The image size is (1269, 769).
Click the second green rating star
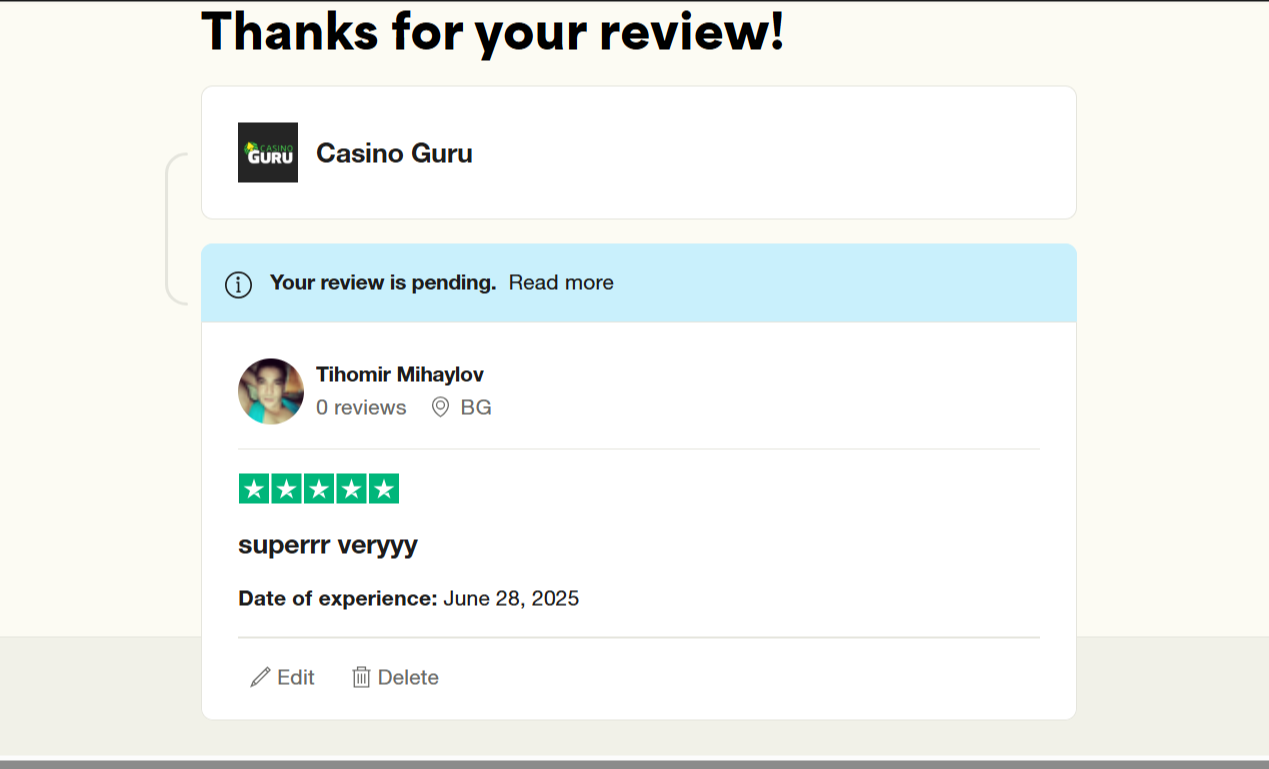click(287, 489)
